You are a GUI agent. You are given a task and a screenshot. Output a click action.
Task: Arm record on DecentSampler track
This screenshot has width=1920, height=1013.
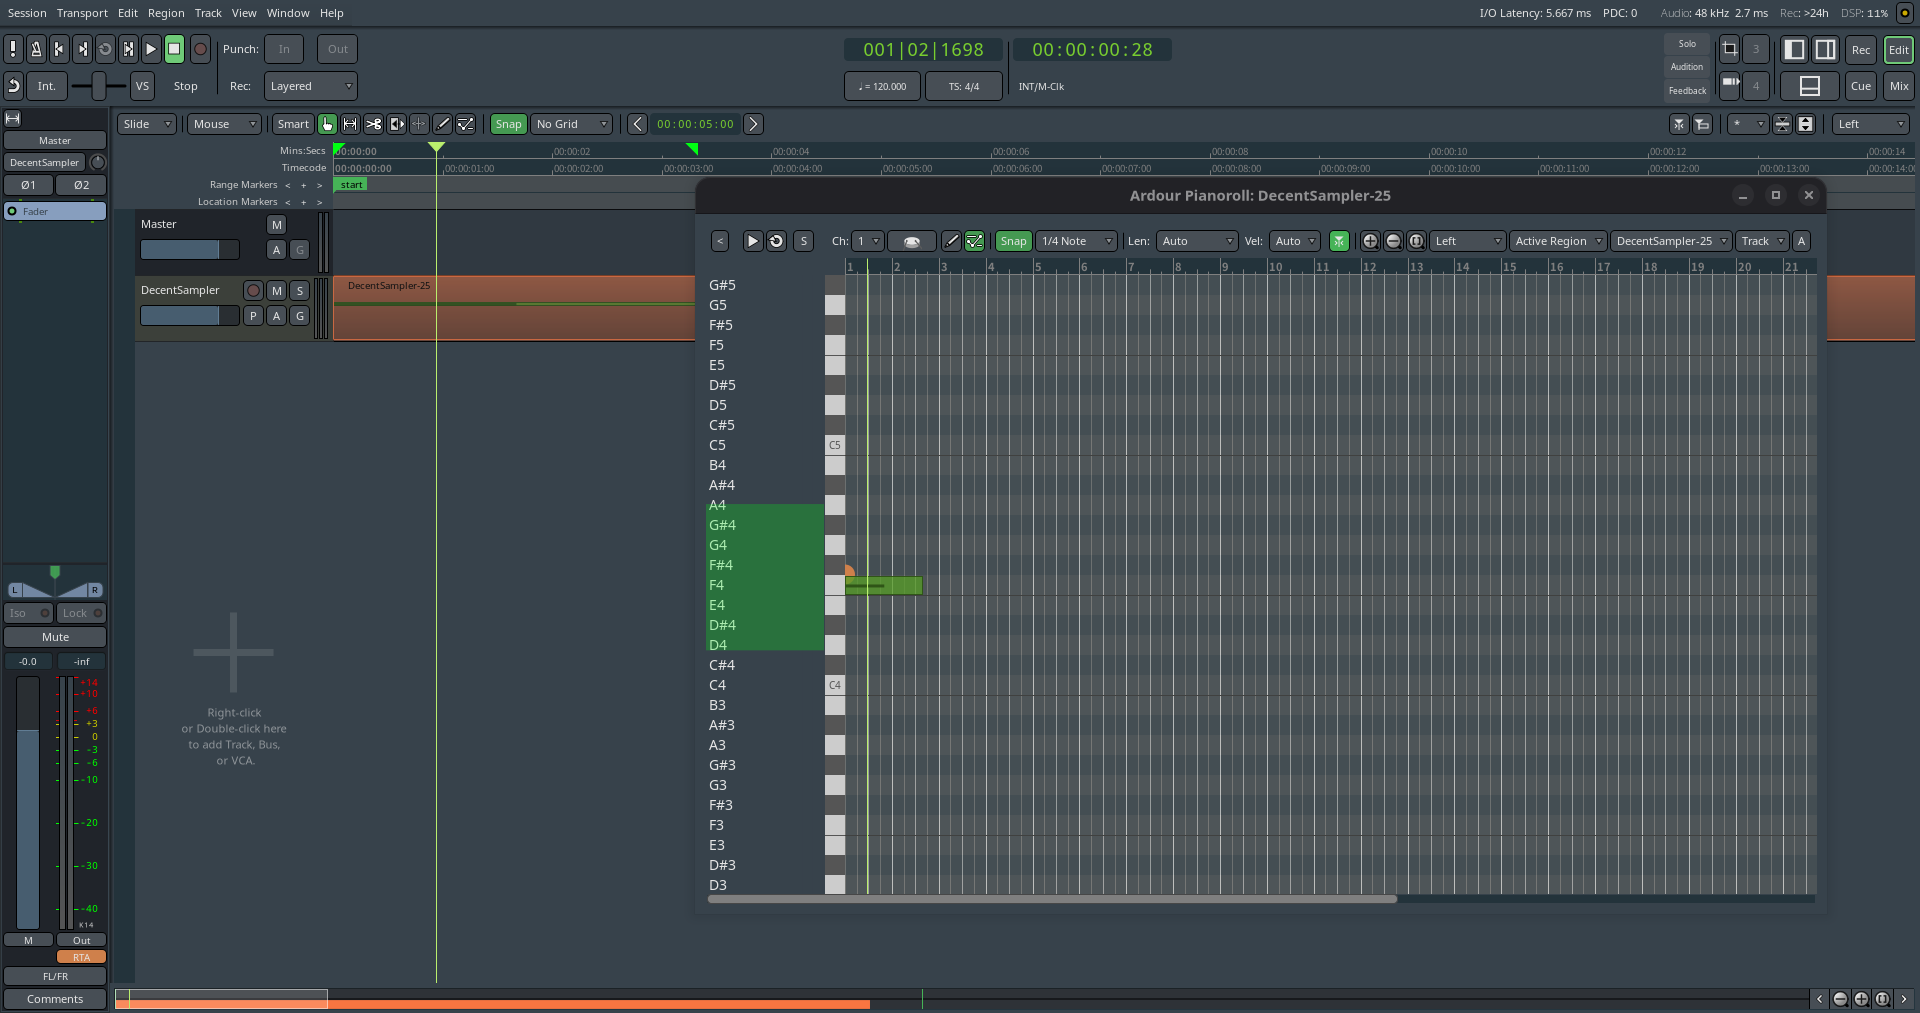tap(254, 291)
